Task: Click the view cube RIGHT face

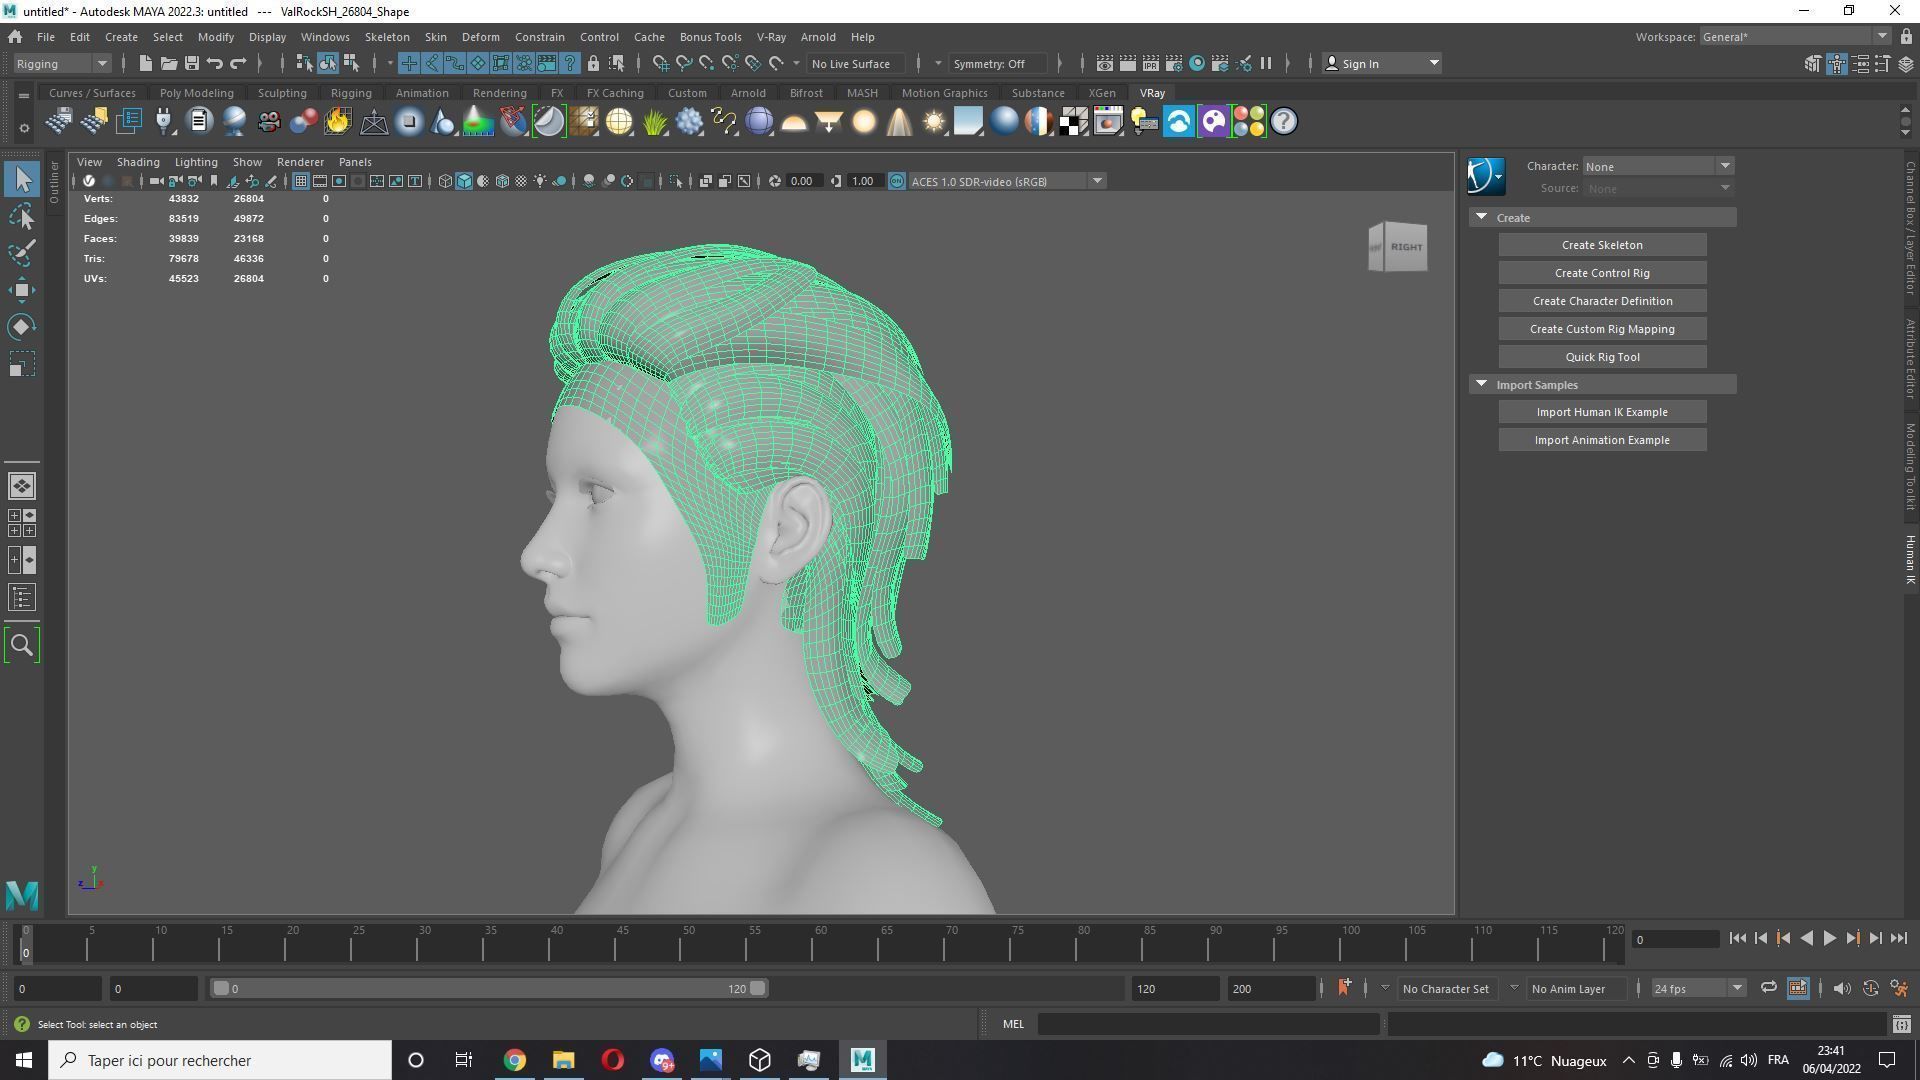Action: point(1406,247)
